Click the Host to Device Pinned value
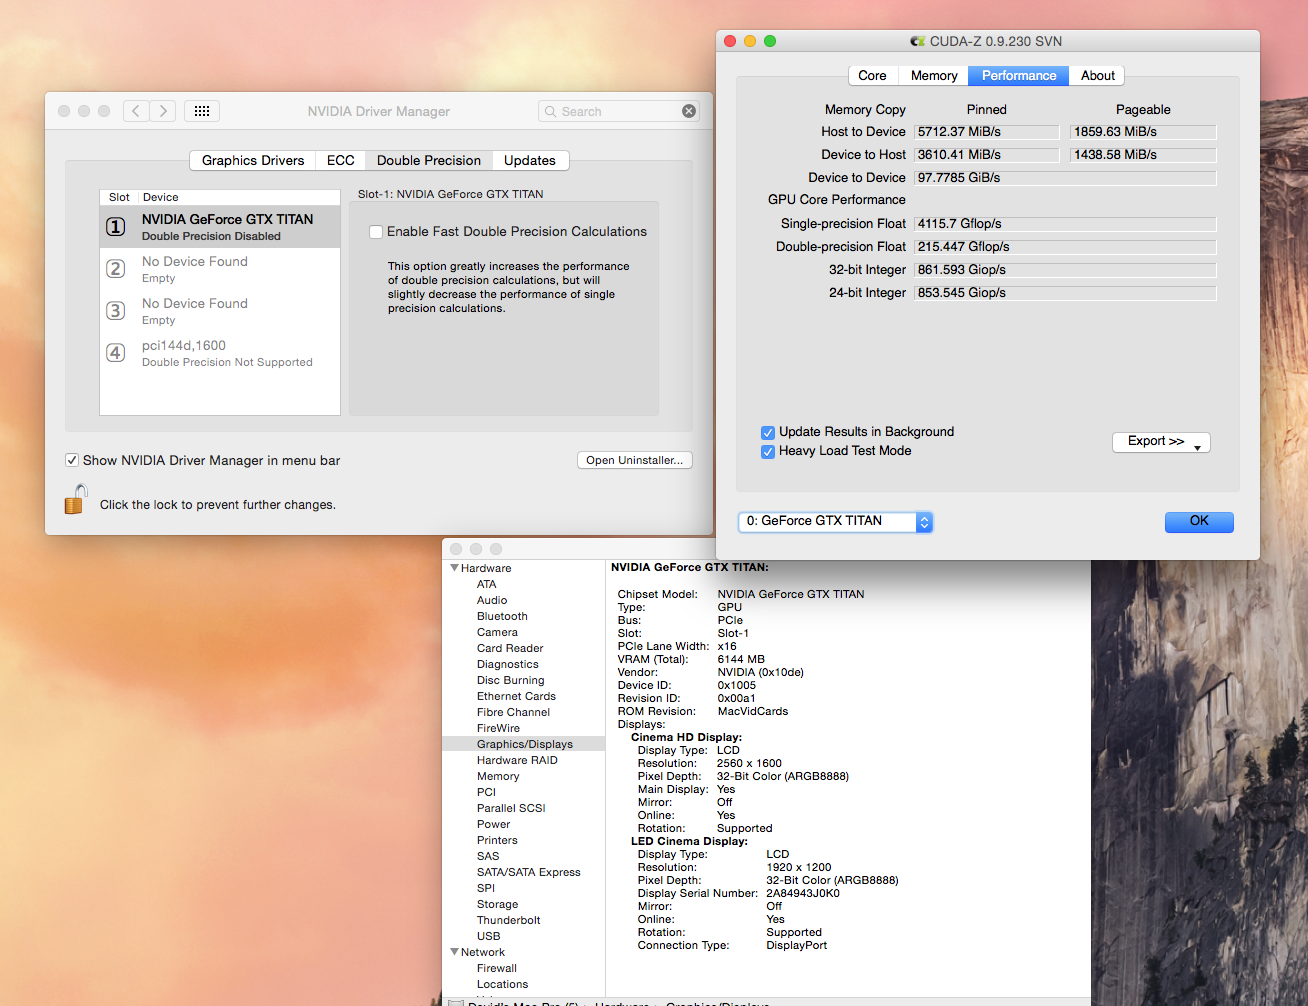 [987, 132]
